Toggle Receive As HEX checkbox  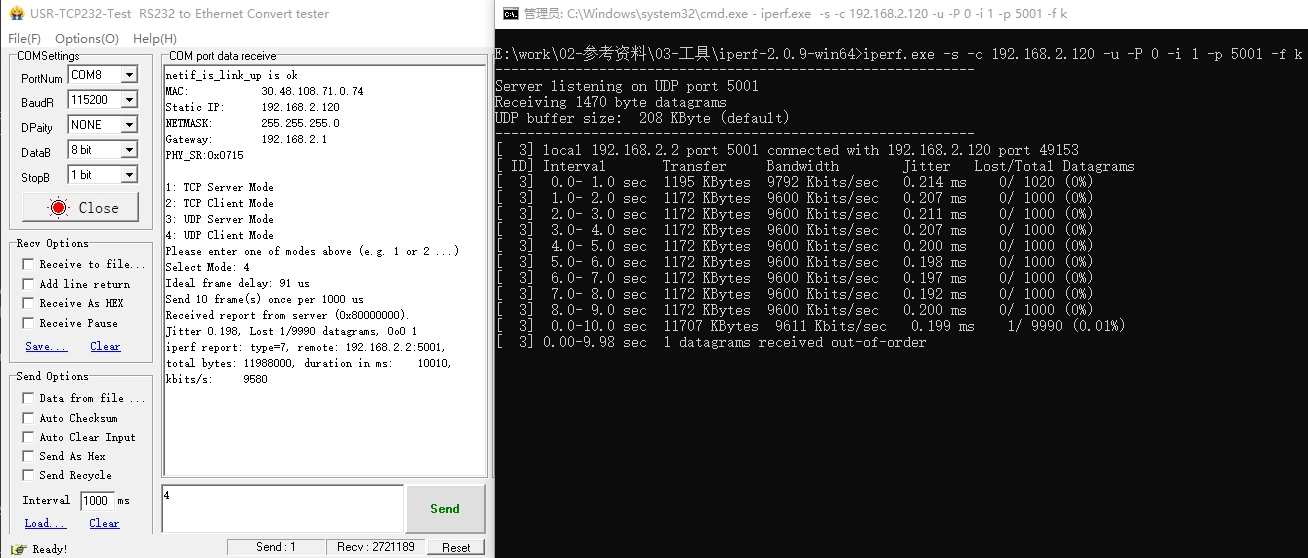(x=28, y=304)
